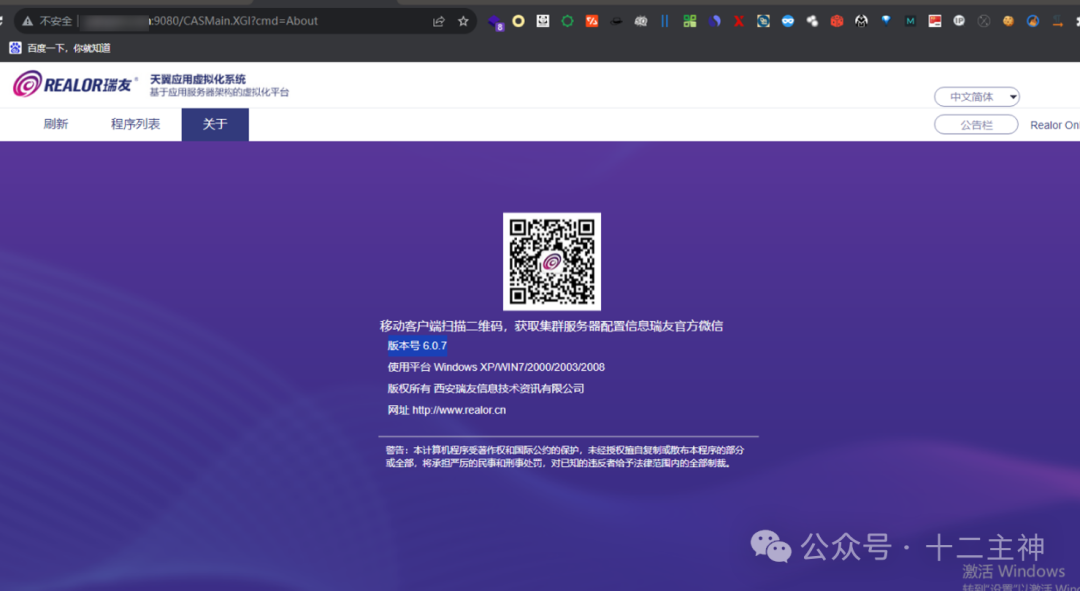Click the share icon next to the address bar
This screenshot has height=591, width=1080.
point(438,20)
